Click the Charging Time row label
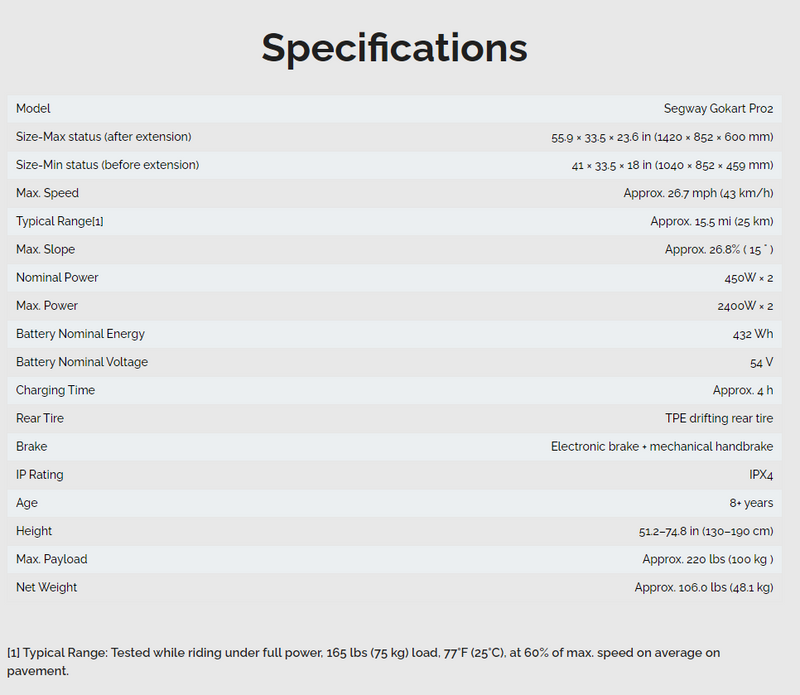 click(55, 390)
